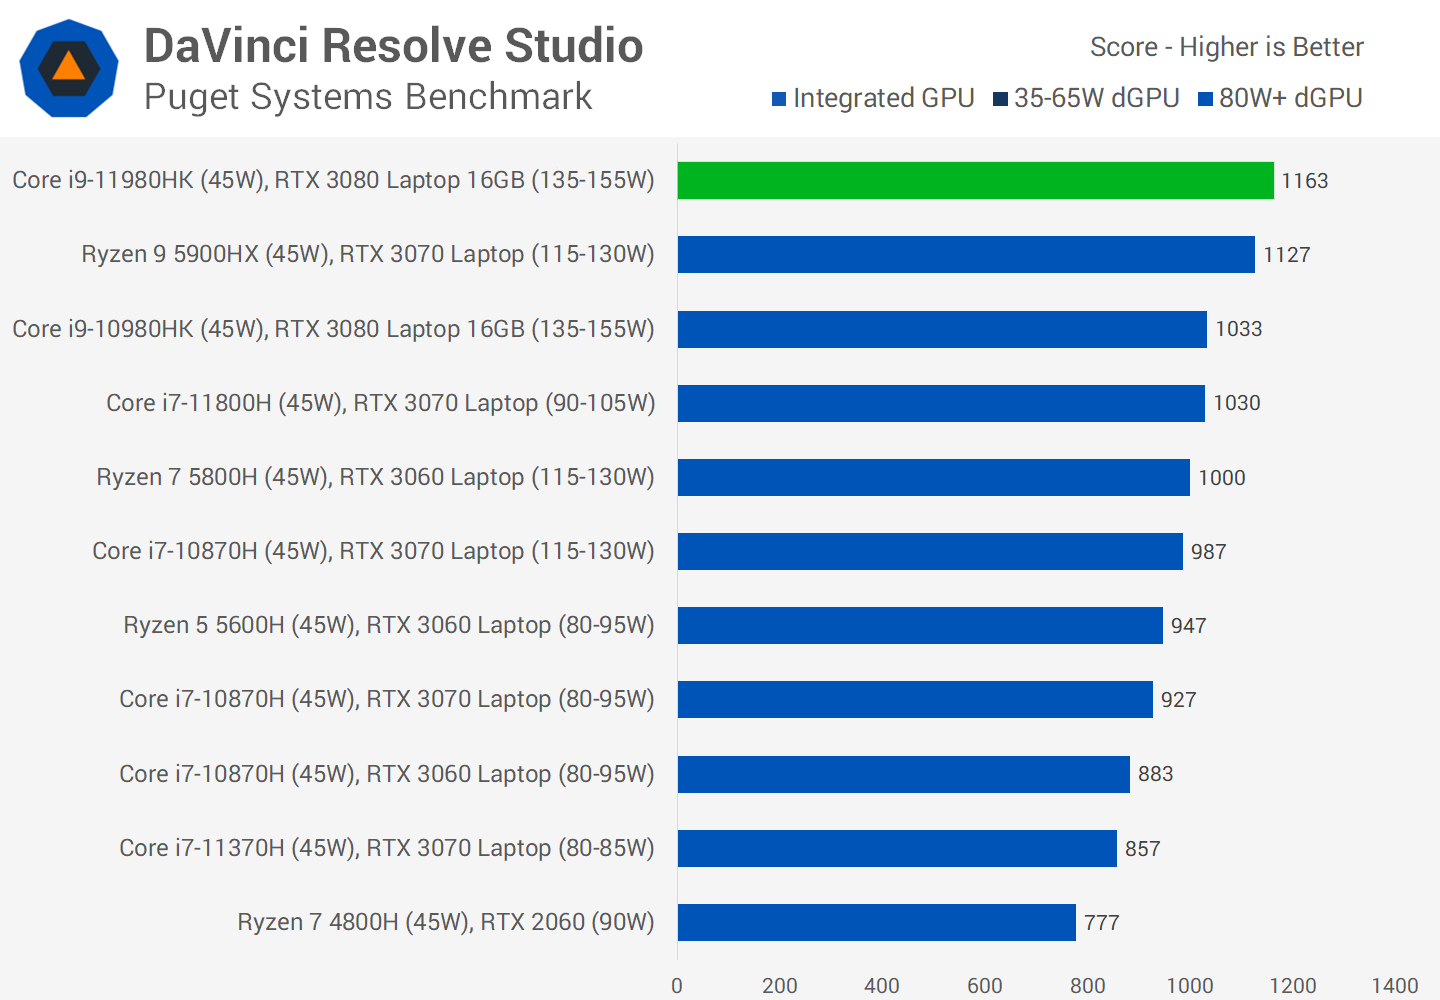The image size is (1440, 1000).
Task: Click the "200" tick on the horizontal axis
Action: (780, 986)
